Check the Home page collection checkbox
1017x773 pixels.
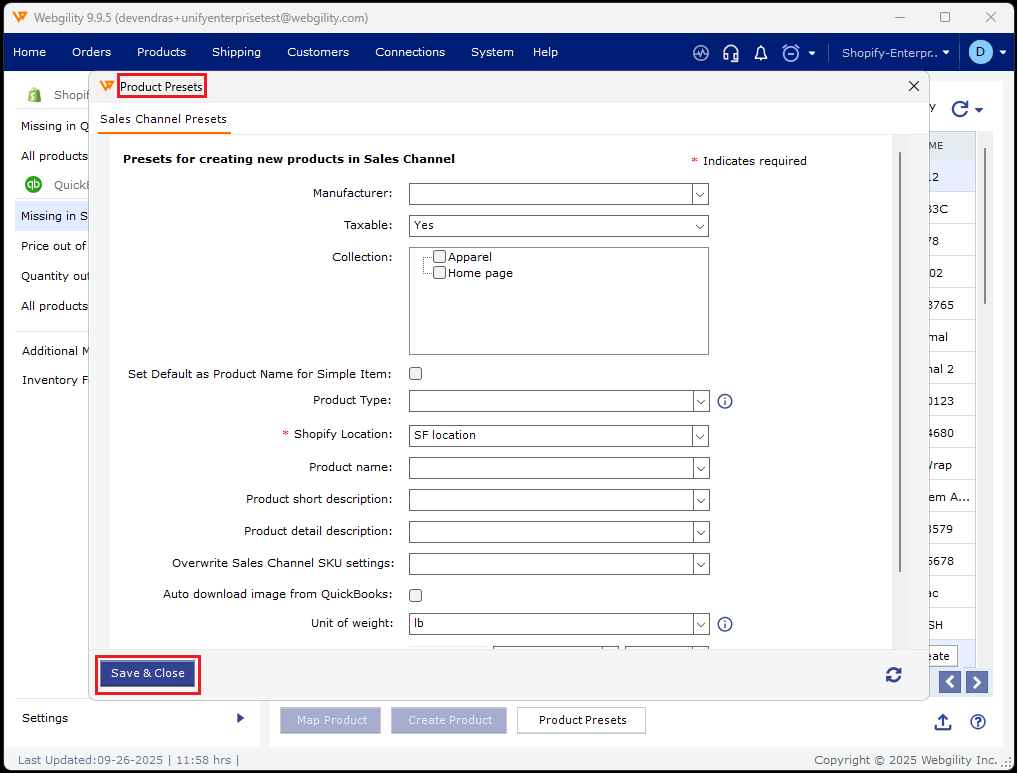click(x=439, y=272)
